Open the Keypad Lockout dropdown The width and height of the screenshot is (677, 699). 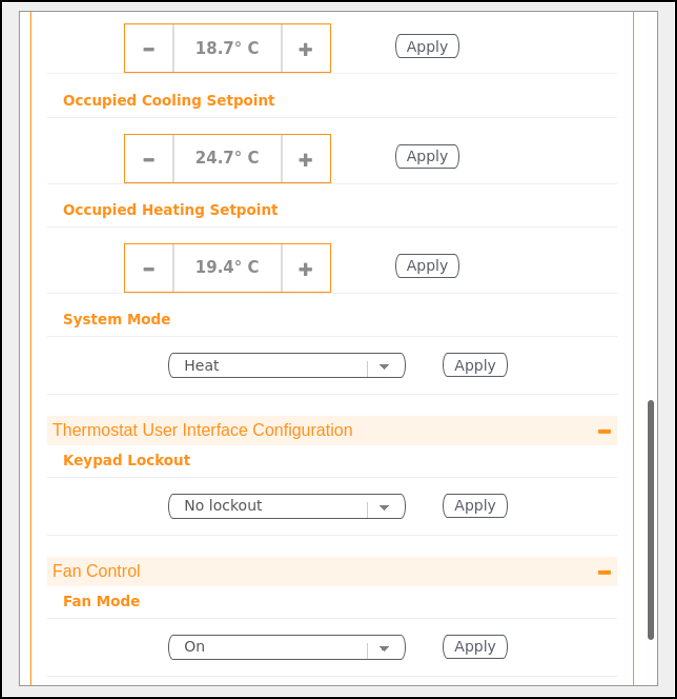tap(287, 506)
